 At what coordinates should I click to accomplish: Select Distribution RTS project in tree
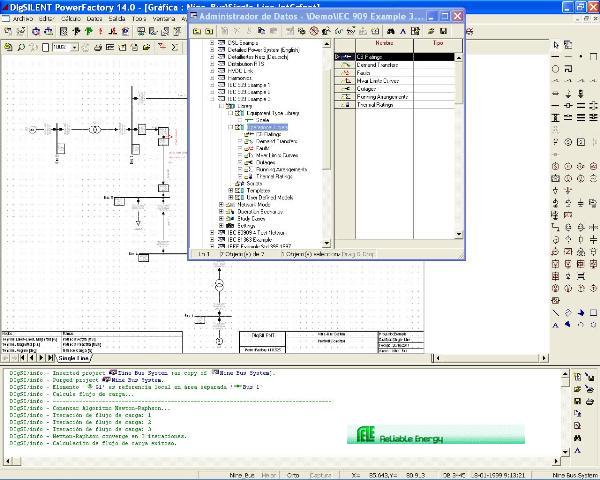pos(245,64)
